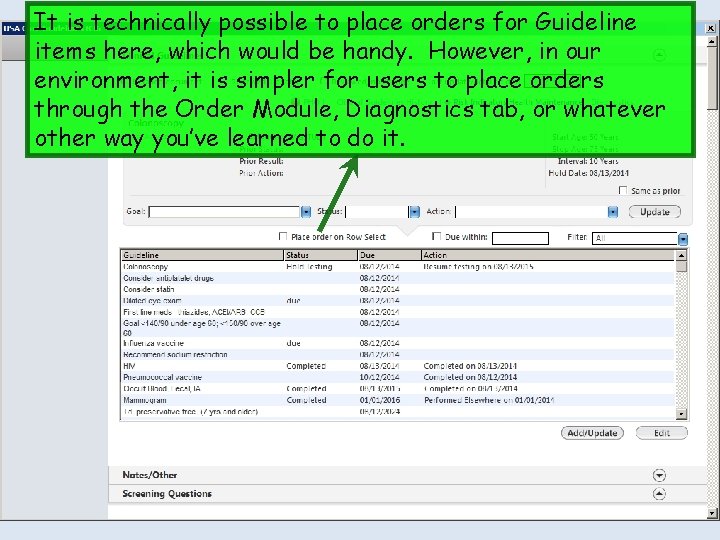The image size is (720, 540).
Task: Tick the 'Place order on Row Select' checkbox
Action: [x=283, y=236]
